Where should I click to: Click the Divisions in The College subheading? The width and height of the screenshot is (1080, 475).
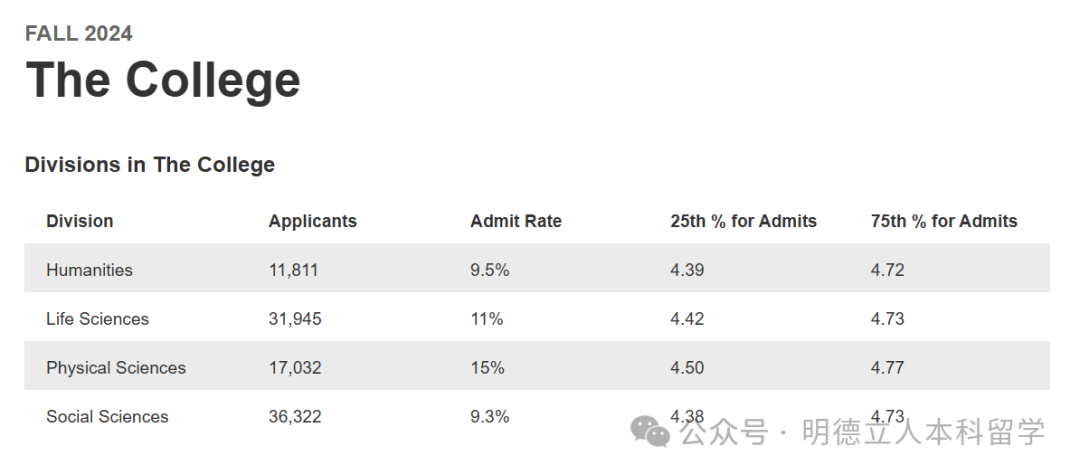[150, 165]
